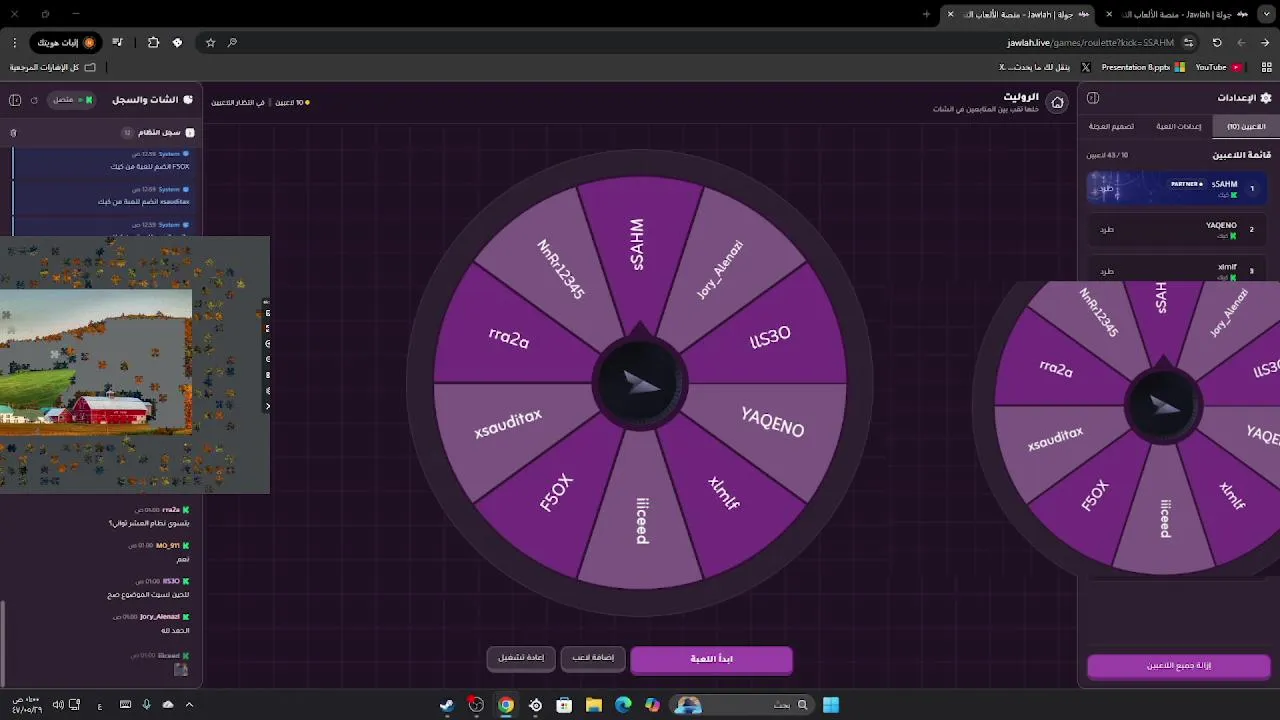Go back in the browser
Screen dimensions: 1280x720
coord(1265,43)
